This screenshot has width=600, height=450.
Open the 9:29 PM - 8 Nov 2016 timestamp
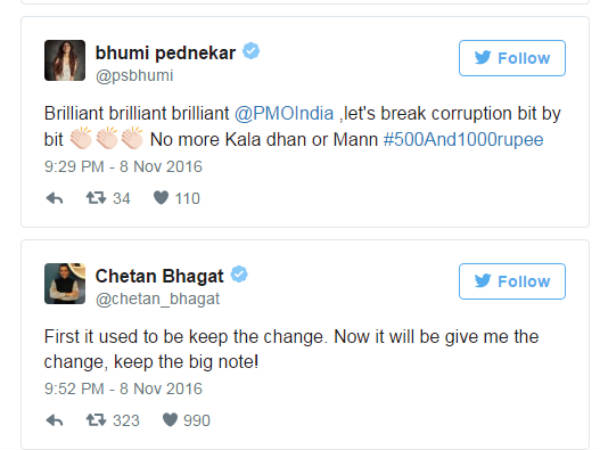coord(123,167)
